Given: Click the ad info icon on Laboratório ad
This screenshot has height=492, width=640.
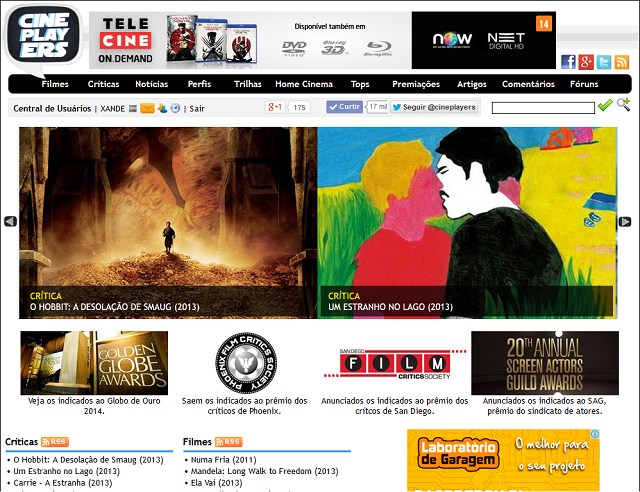Looking at the screenshot, I should click(595, 434).
